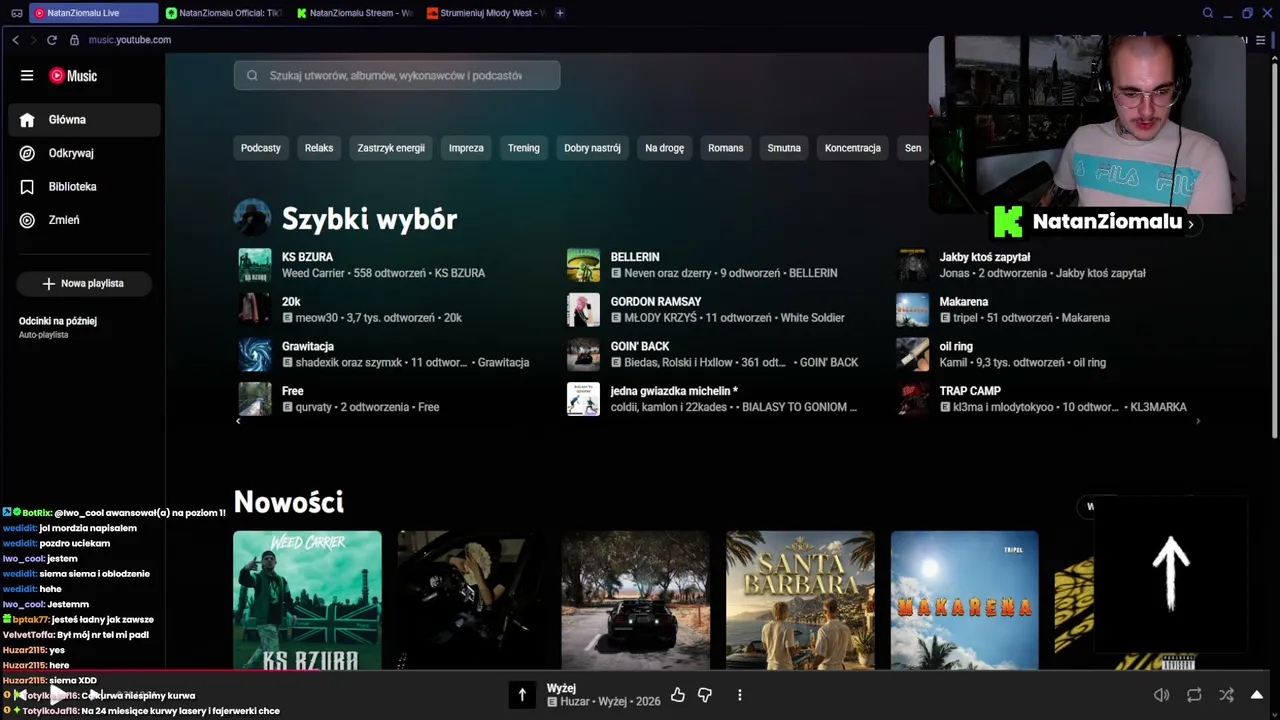Select the Trening mood chip

coord(523,148)
